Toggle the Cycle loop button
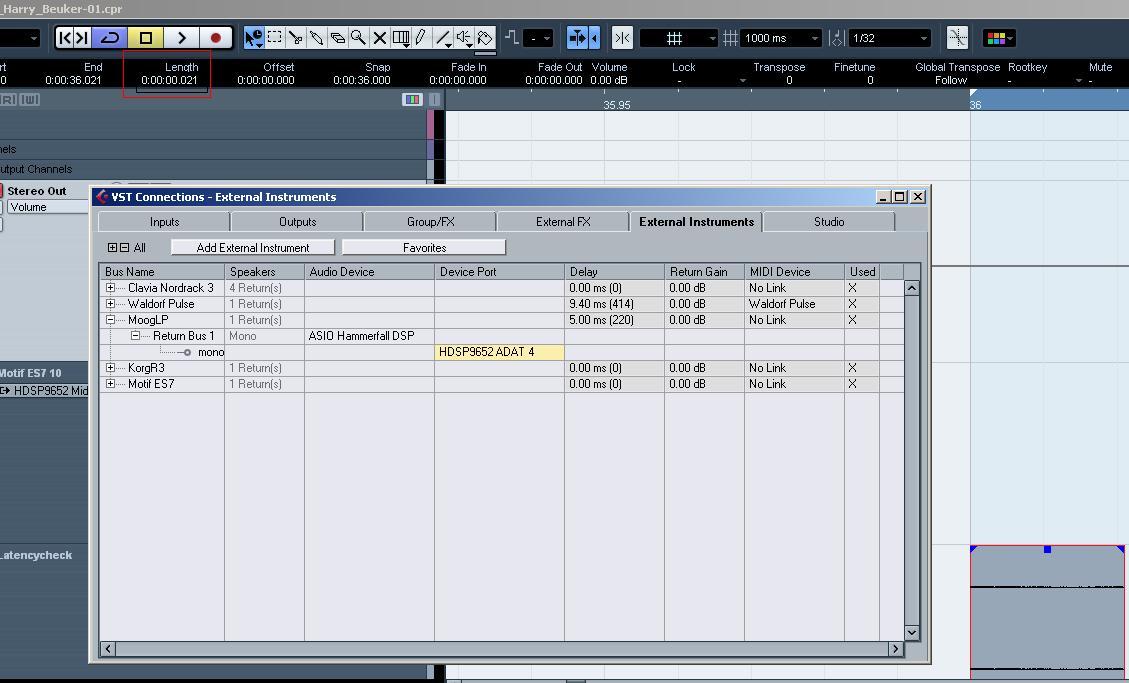Image resolution: width=1129 pixels, height=683 pixels. click(109, 37)
